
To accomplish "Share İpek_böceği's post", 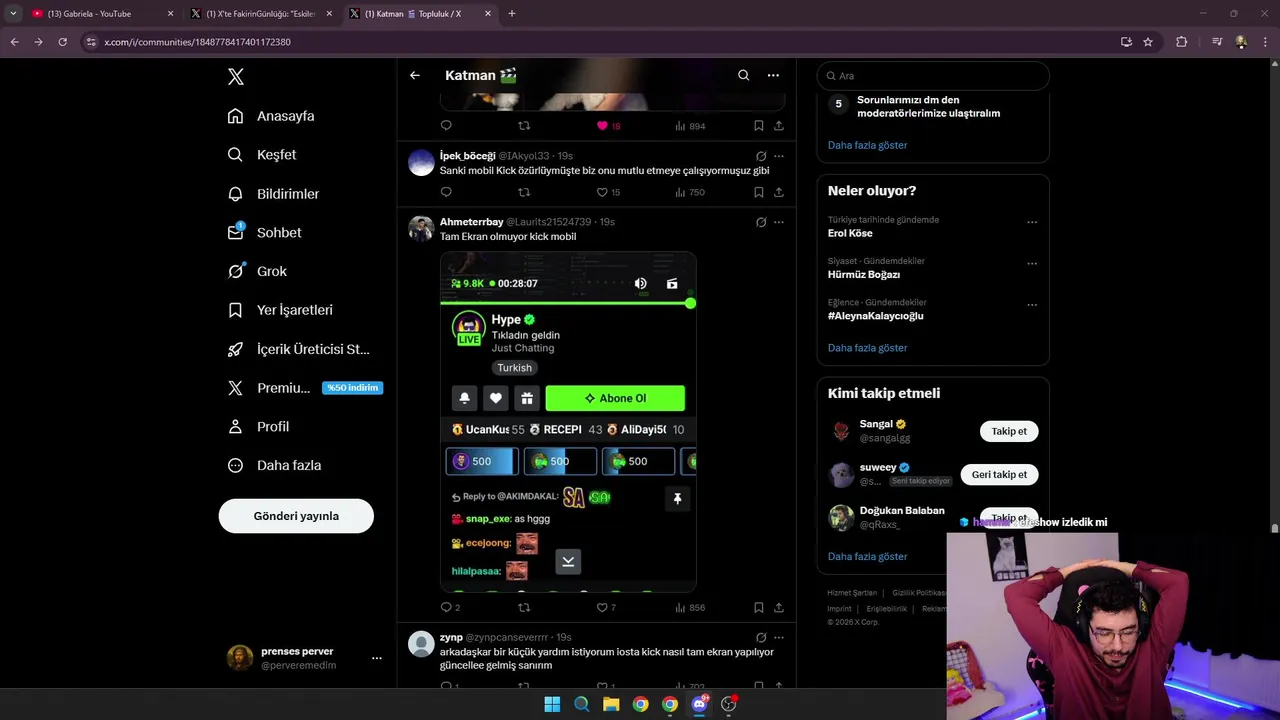I will coord(779,192).
